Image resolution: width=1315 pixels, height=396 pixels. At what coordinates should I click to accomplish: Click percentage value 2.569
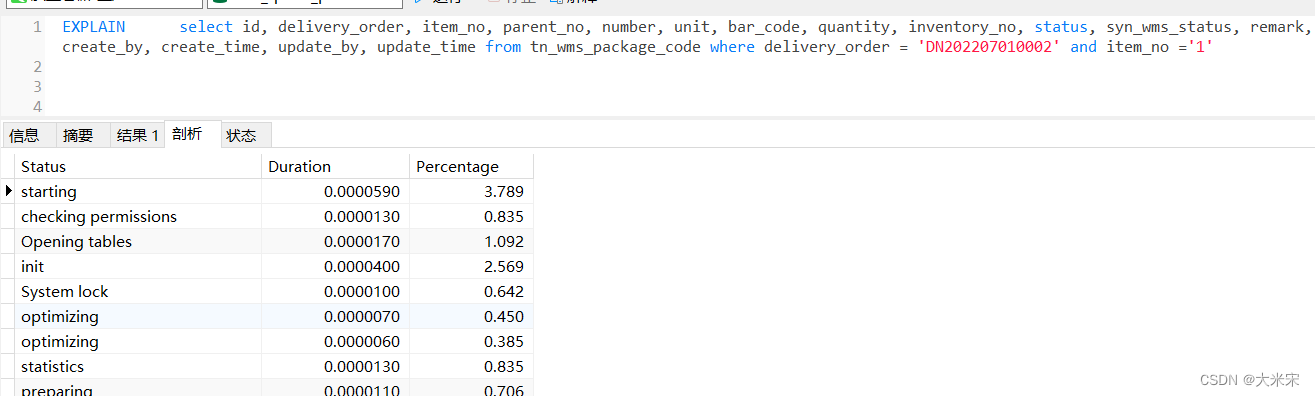pyautogui.click(x=504, y=266)
